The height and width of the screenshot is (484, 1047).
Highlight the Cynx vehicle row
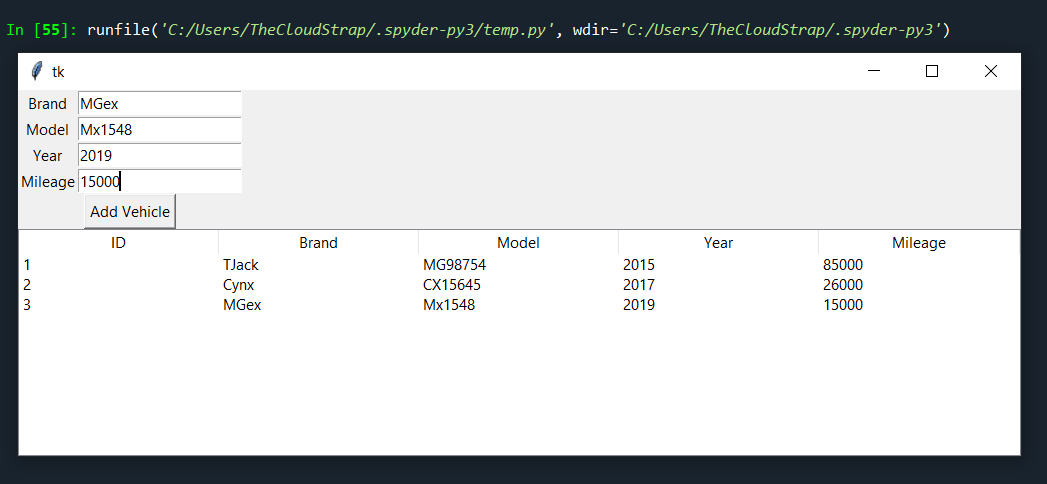tap(519, 285)
